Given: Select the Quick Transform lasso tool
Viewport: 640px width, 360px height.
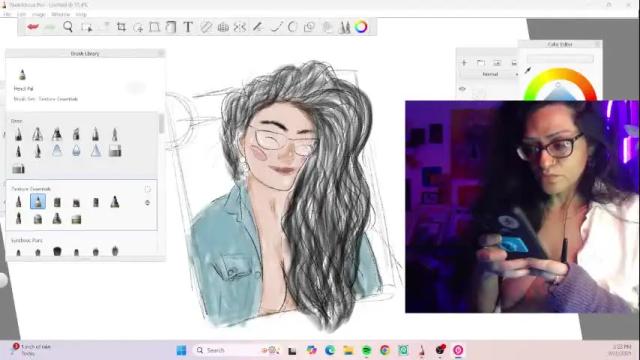Looking at the screenshot, I should pyautogui.click(x=138, y=27).
